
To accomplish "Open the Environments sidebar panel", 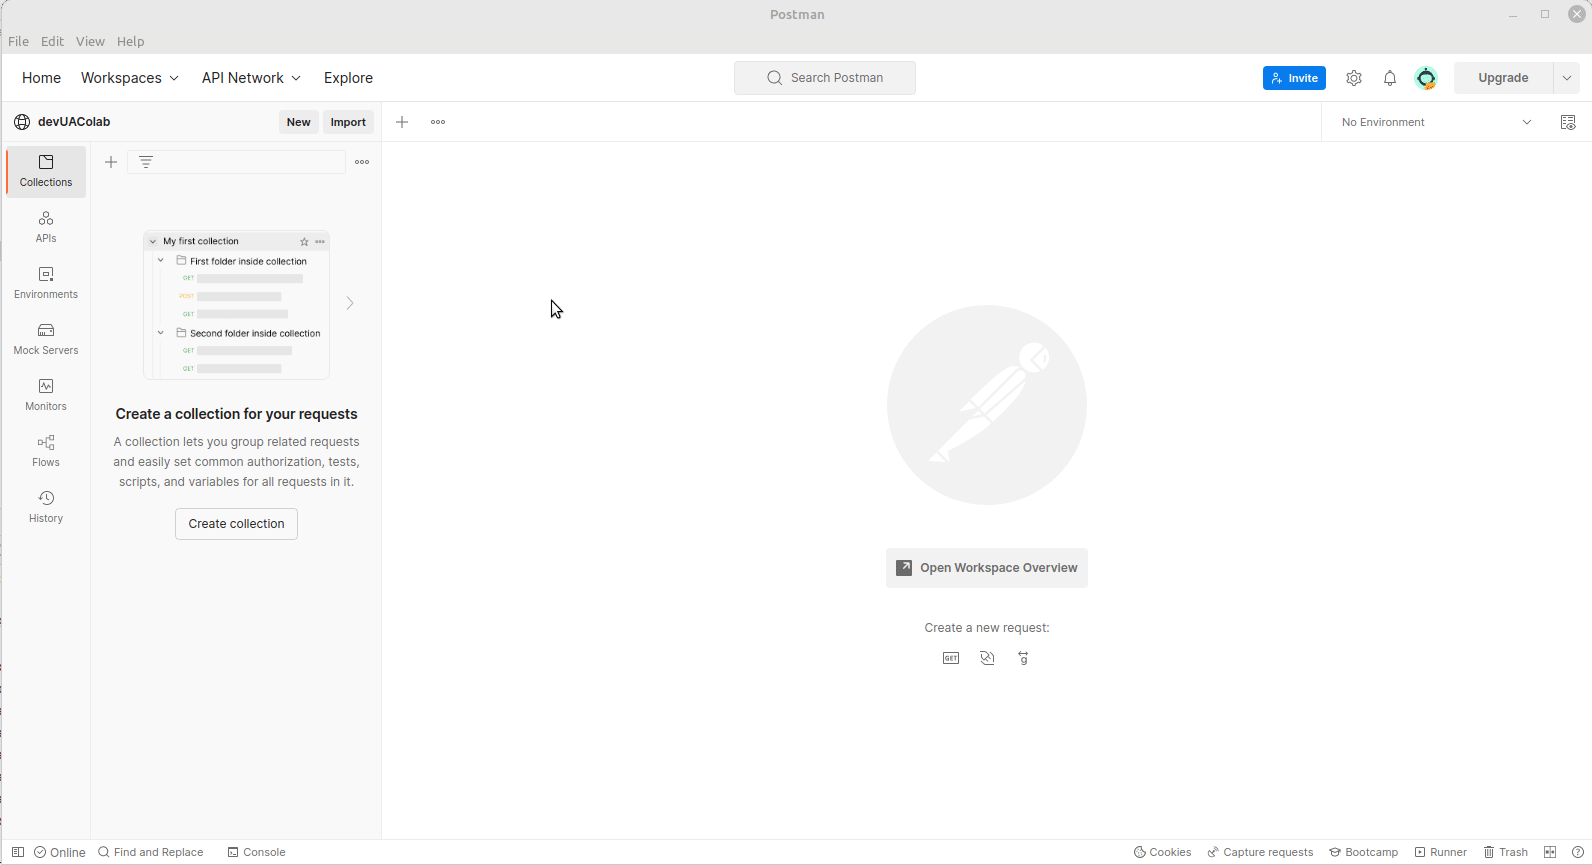I will coord(46,283).
